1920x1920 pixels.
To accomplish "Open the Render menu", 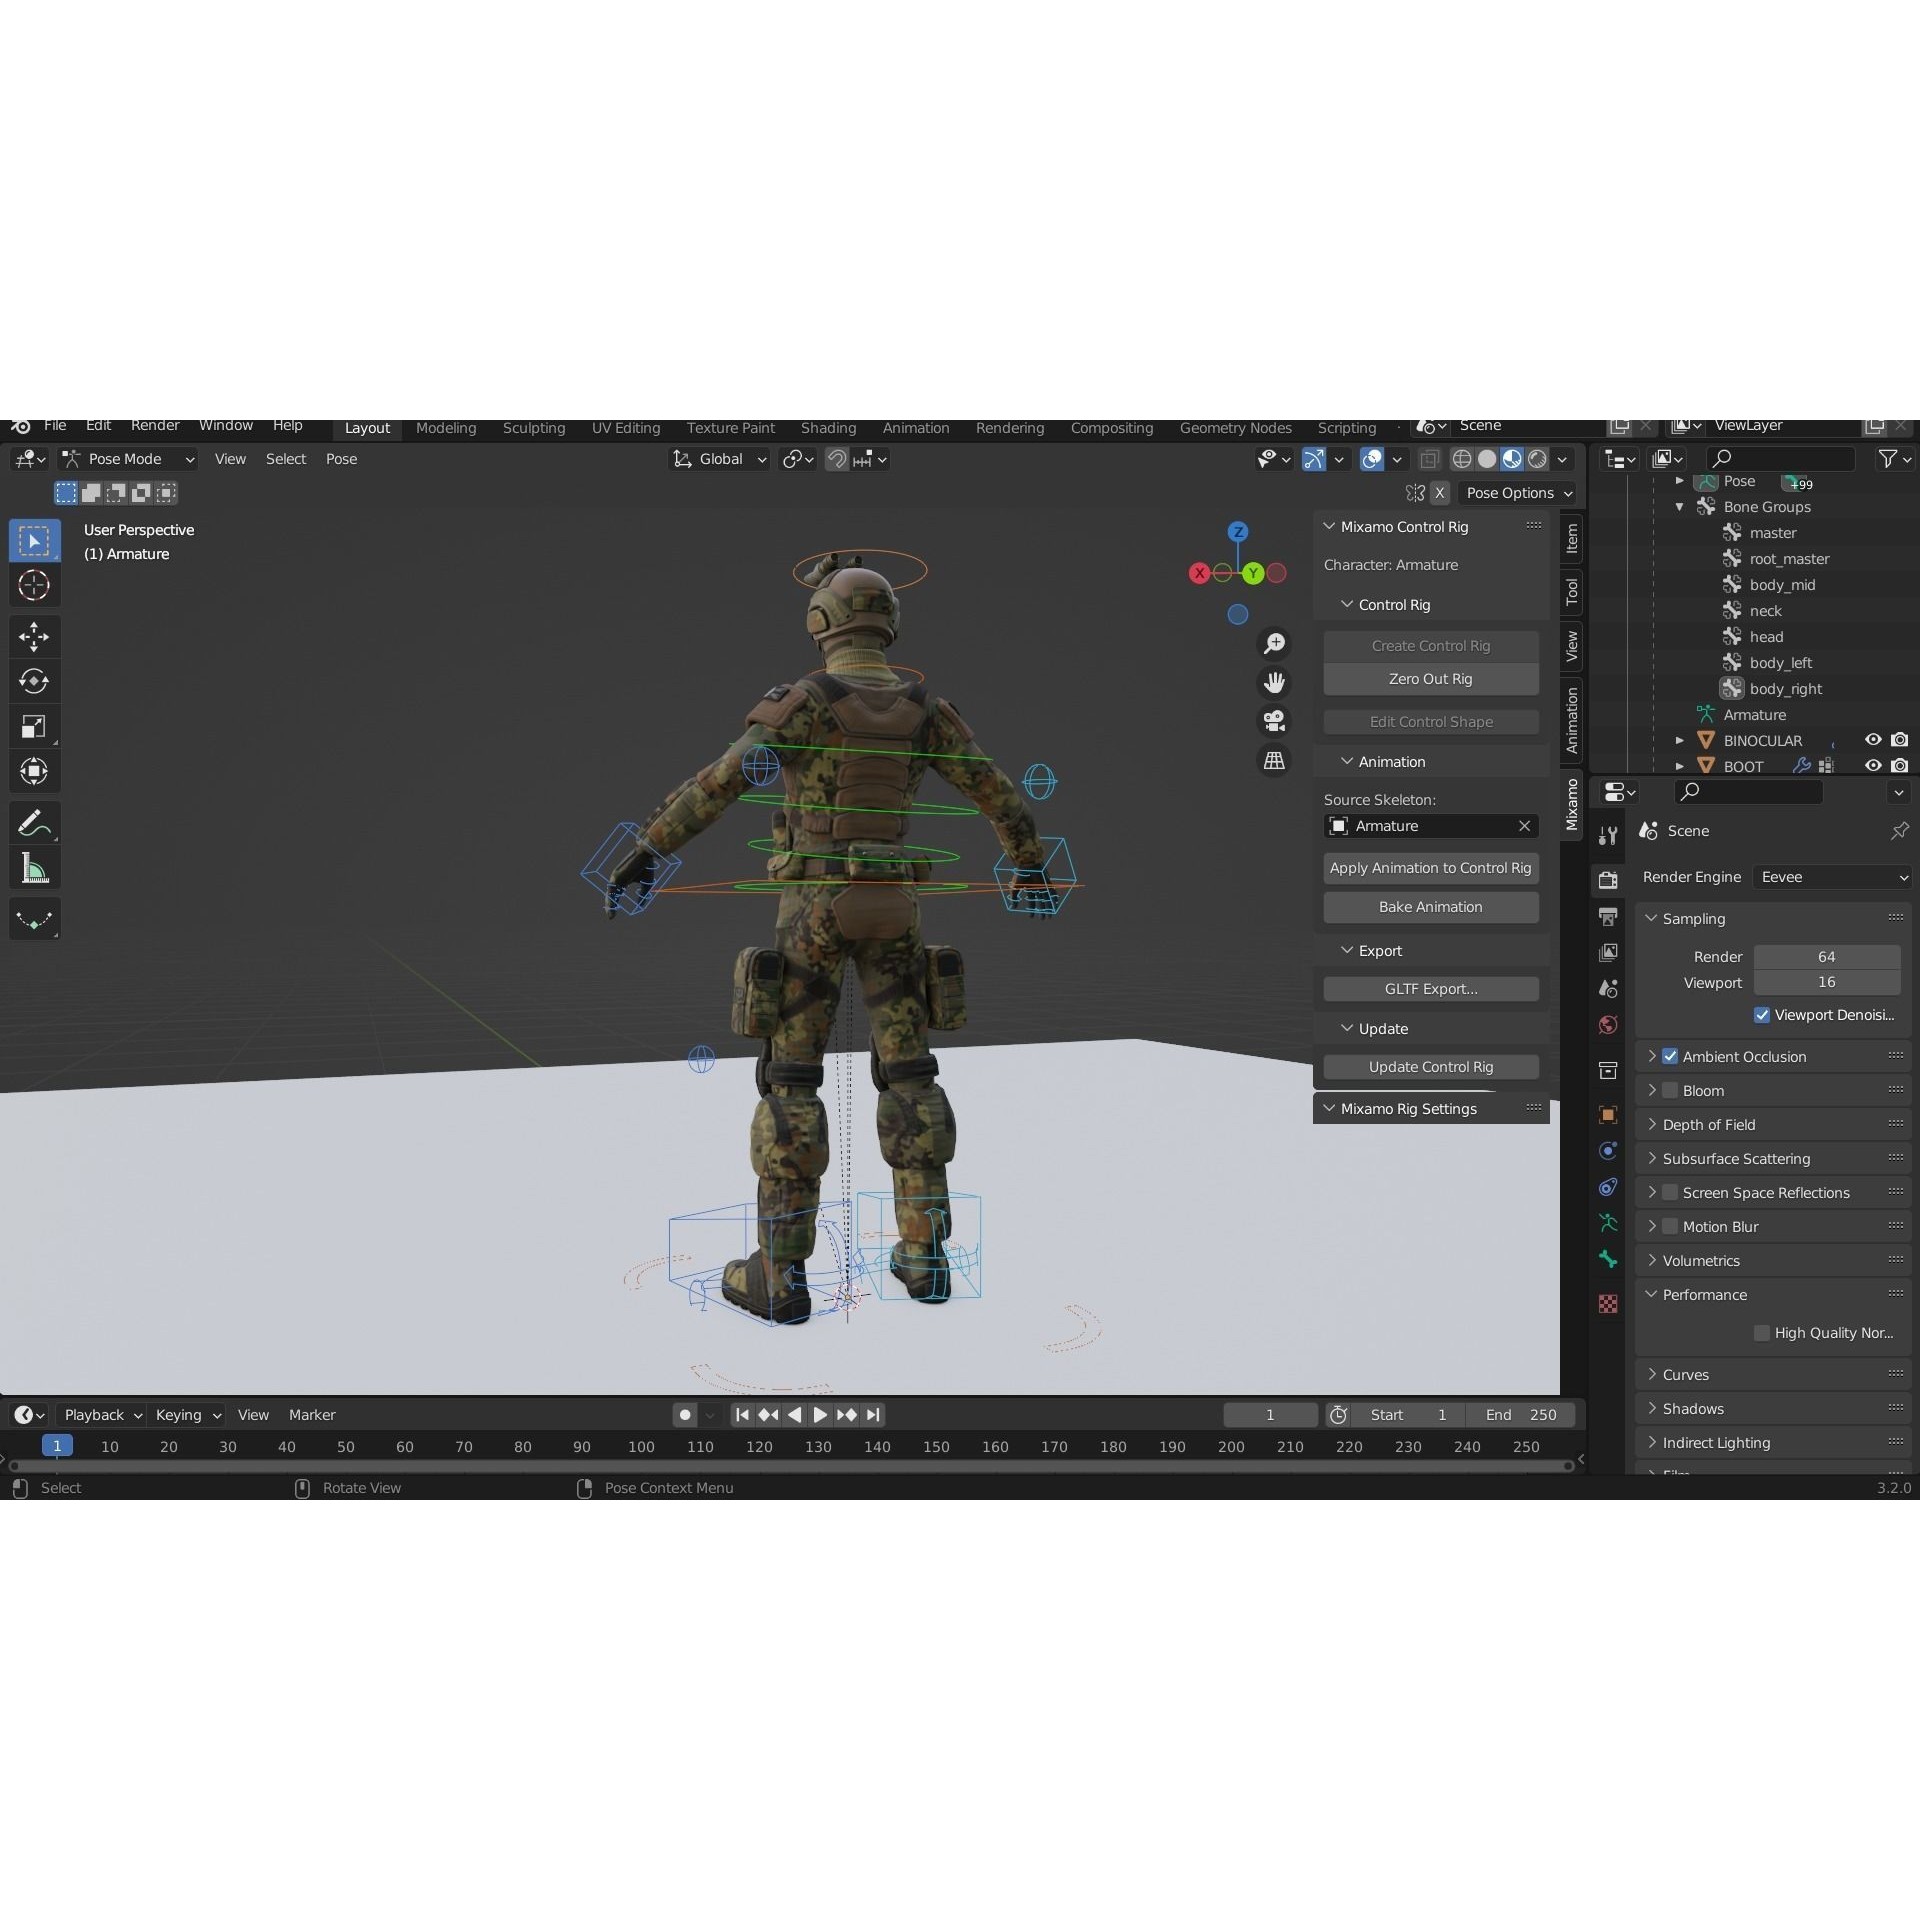I will click(155, 426).
